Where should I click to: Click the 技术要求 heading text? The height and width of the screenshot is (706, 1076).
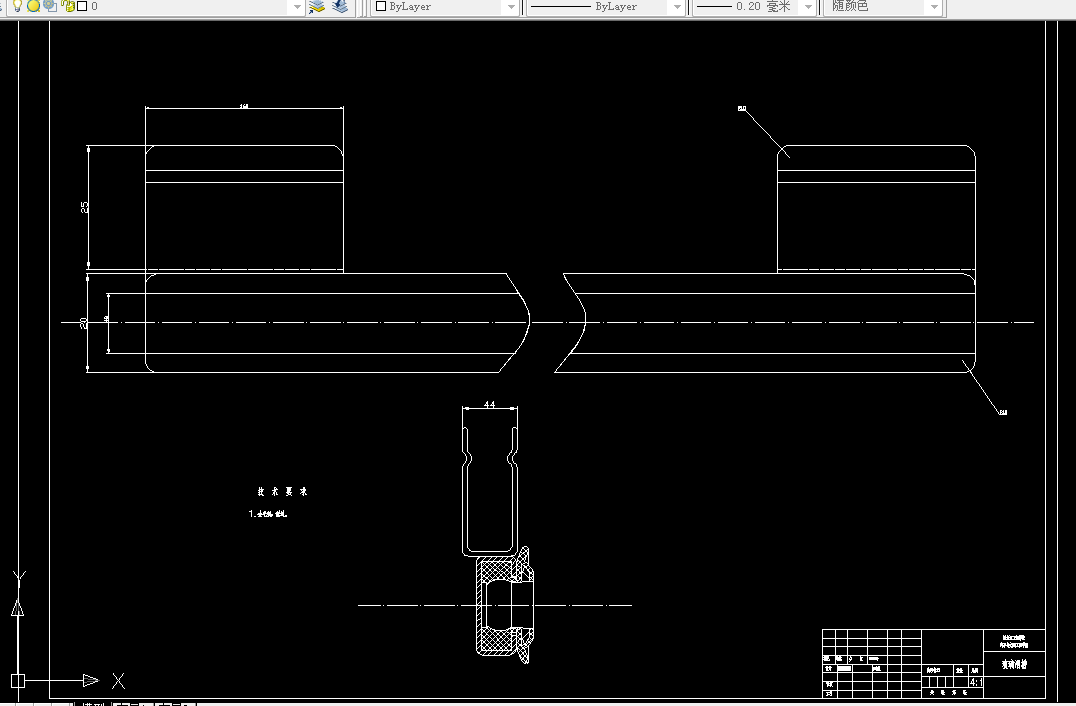[x=283, y=491]
